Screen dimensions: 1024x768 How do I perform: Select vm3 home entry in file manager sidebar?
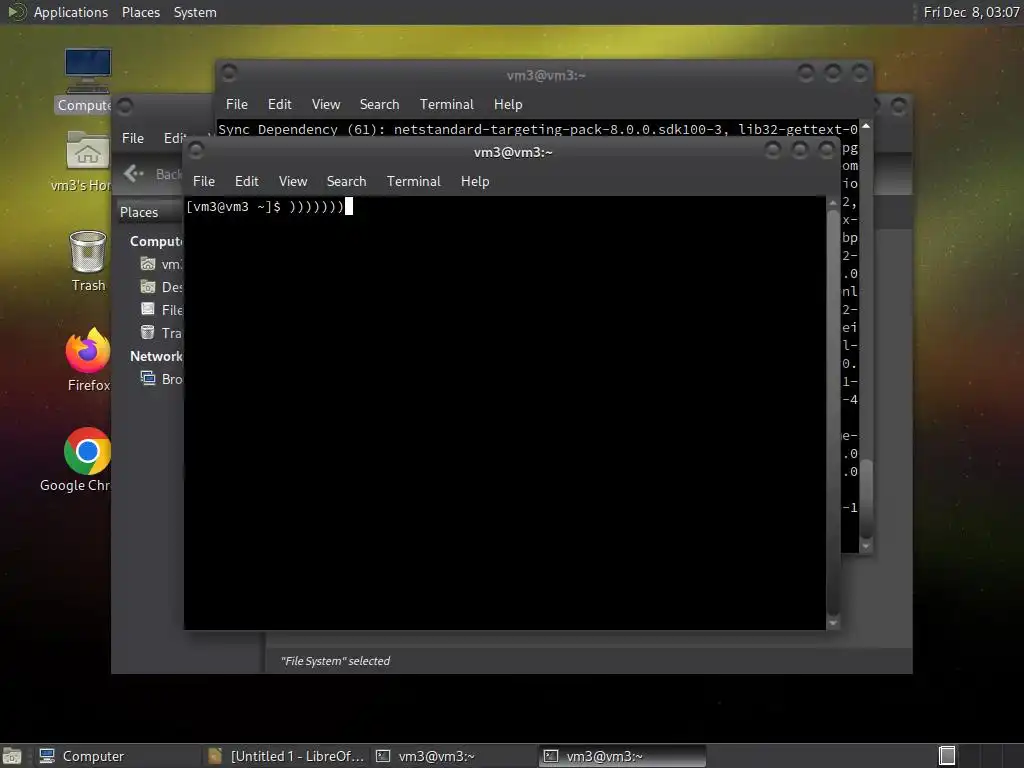(x=161, y=264)
